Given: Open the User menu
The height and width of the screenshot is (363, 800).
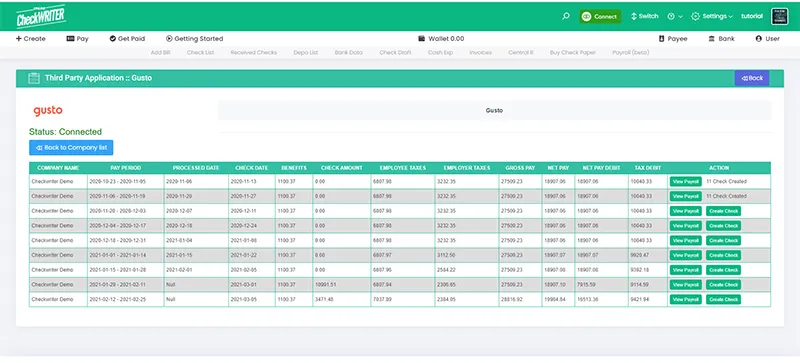Looking at the screenshot, I should (767, 38).
